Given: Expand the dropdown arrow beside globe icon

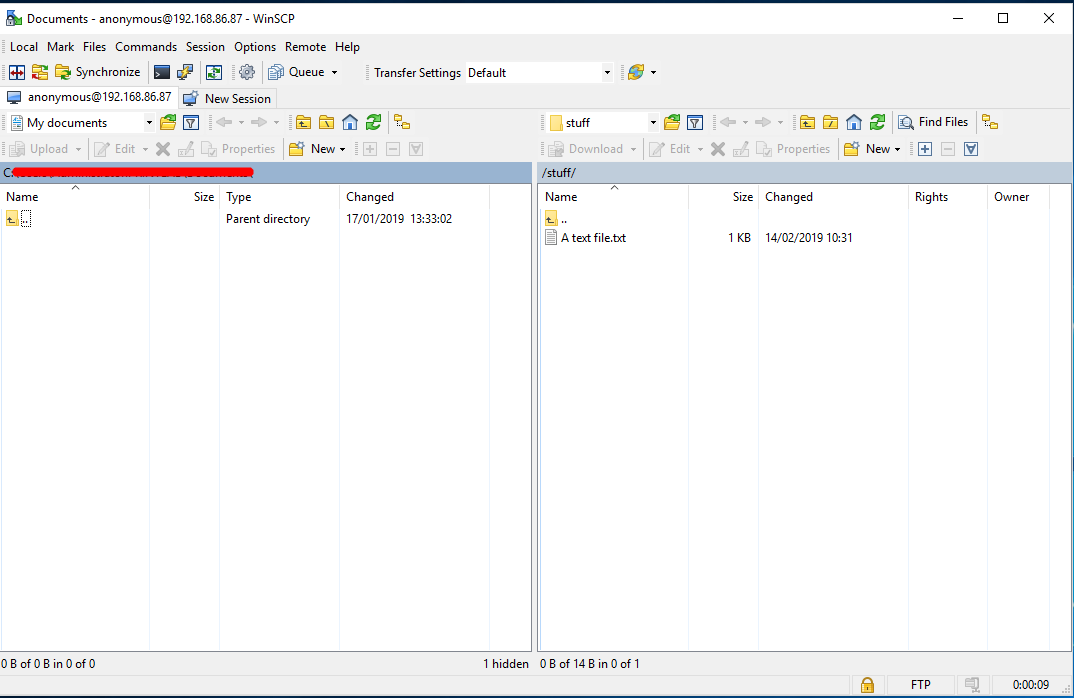Looking at the screenshot, I should tap(653, 72).
